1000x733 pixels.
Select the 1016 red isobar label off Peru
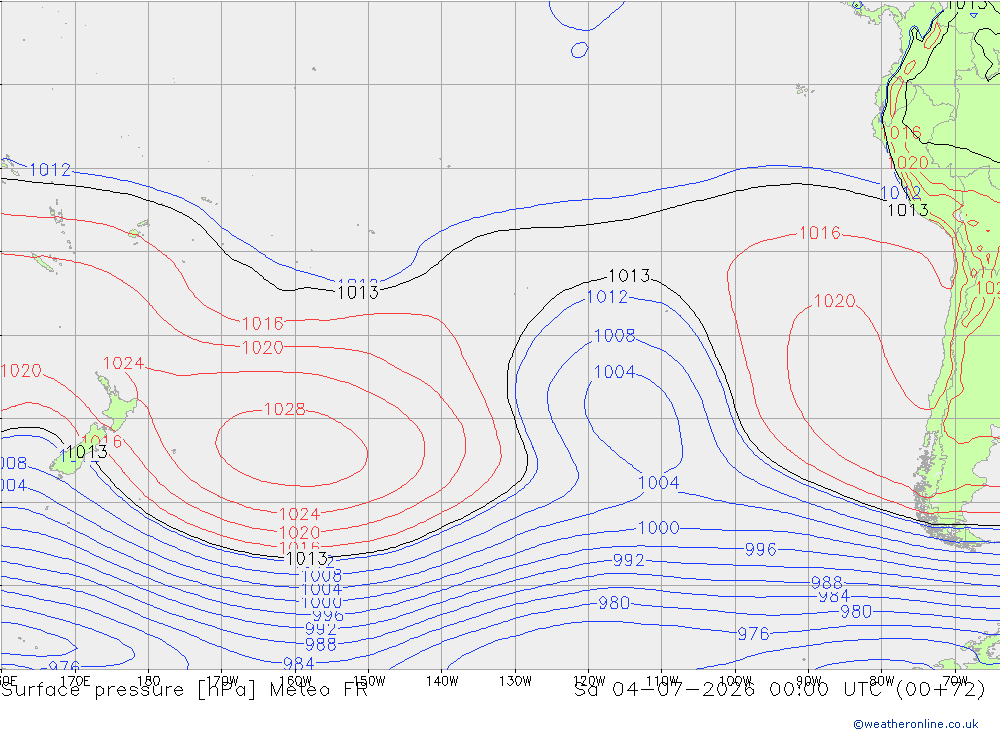click(x=820, y=233)
